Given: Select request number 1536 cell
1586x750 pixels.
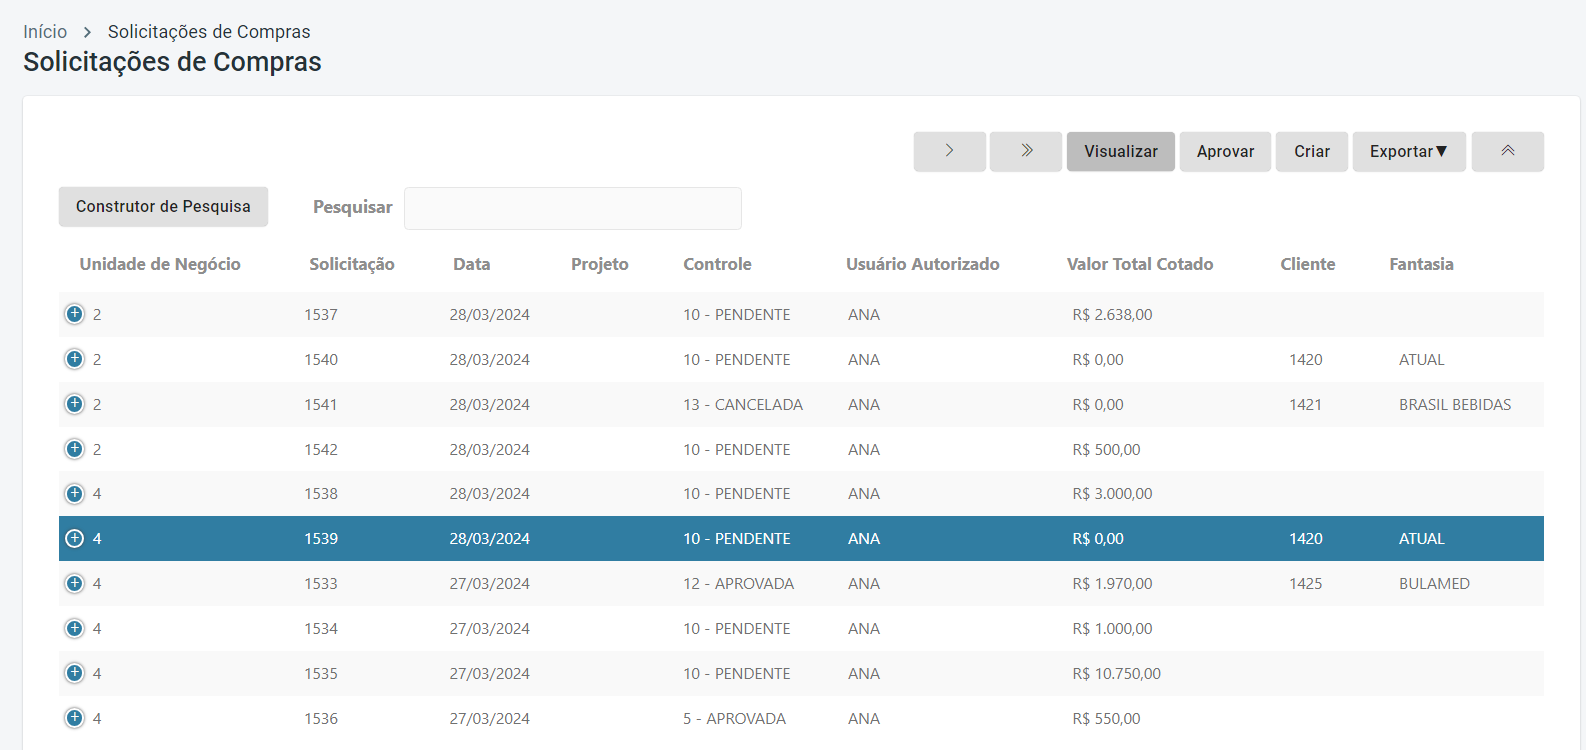Looking at the screenshot, I should click(x=321, y=718).
